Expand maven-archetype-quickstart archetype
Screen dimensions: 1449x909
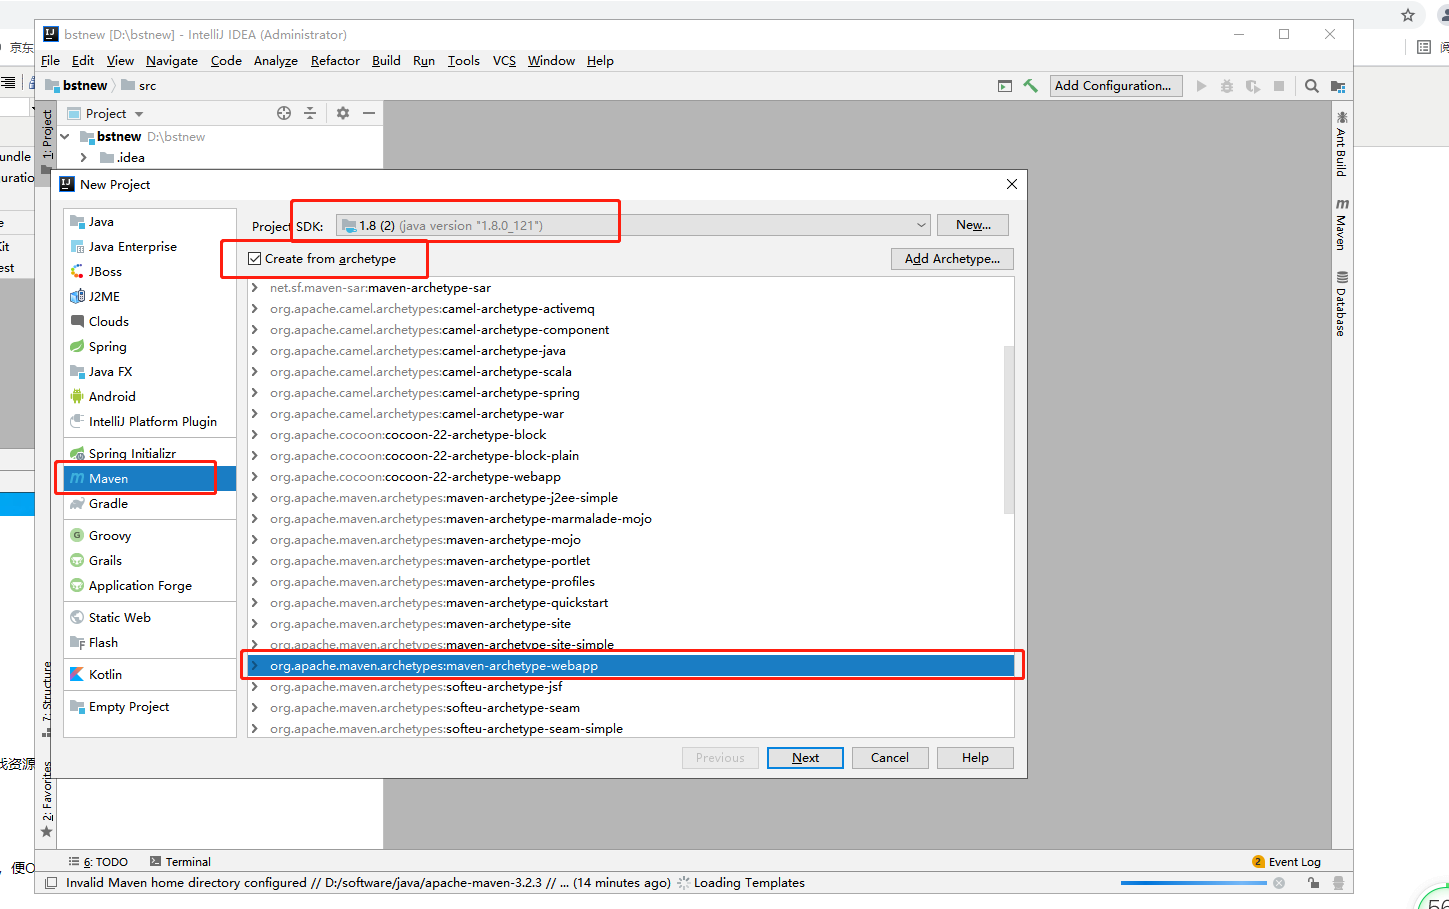[x=255, y=603]
